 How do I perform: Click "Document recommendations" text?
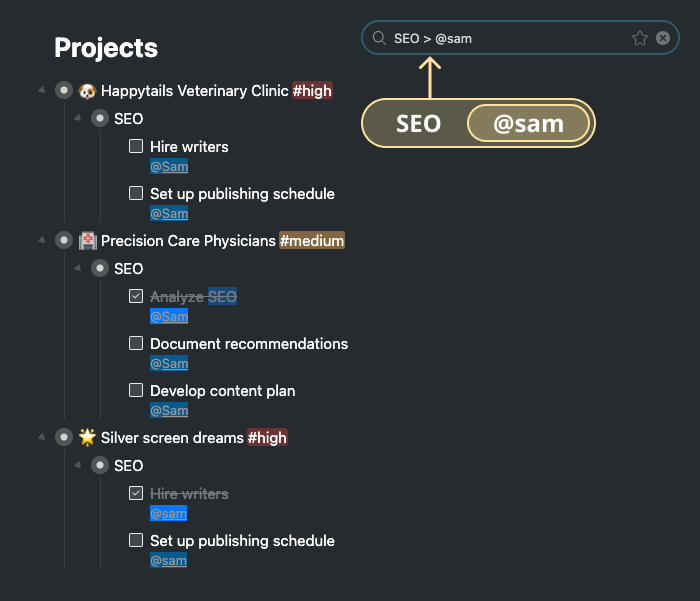pos(249,344)
